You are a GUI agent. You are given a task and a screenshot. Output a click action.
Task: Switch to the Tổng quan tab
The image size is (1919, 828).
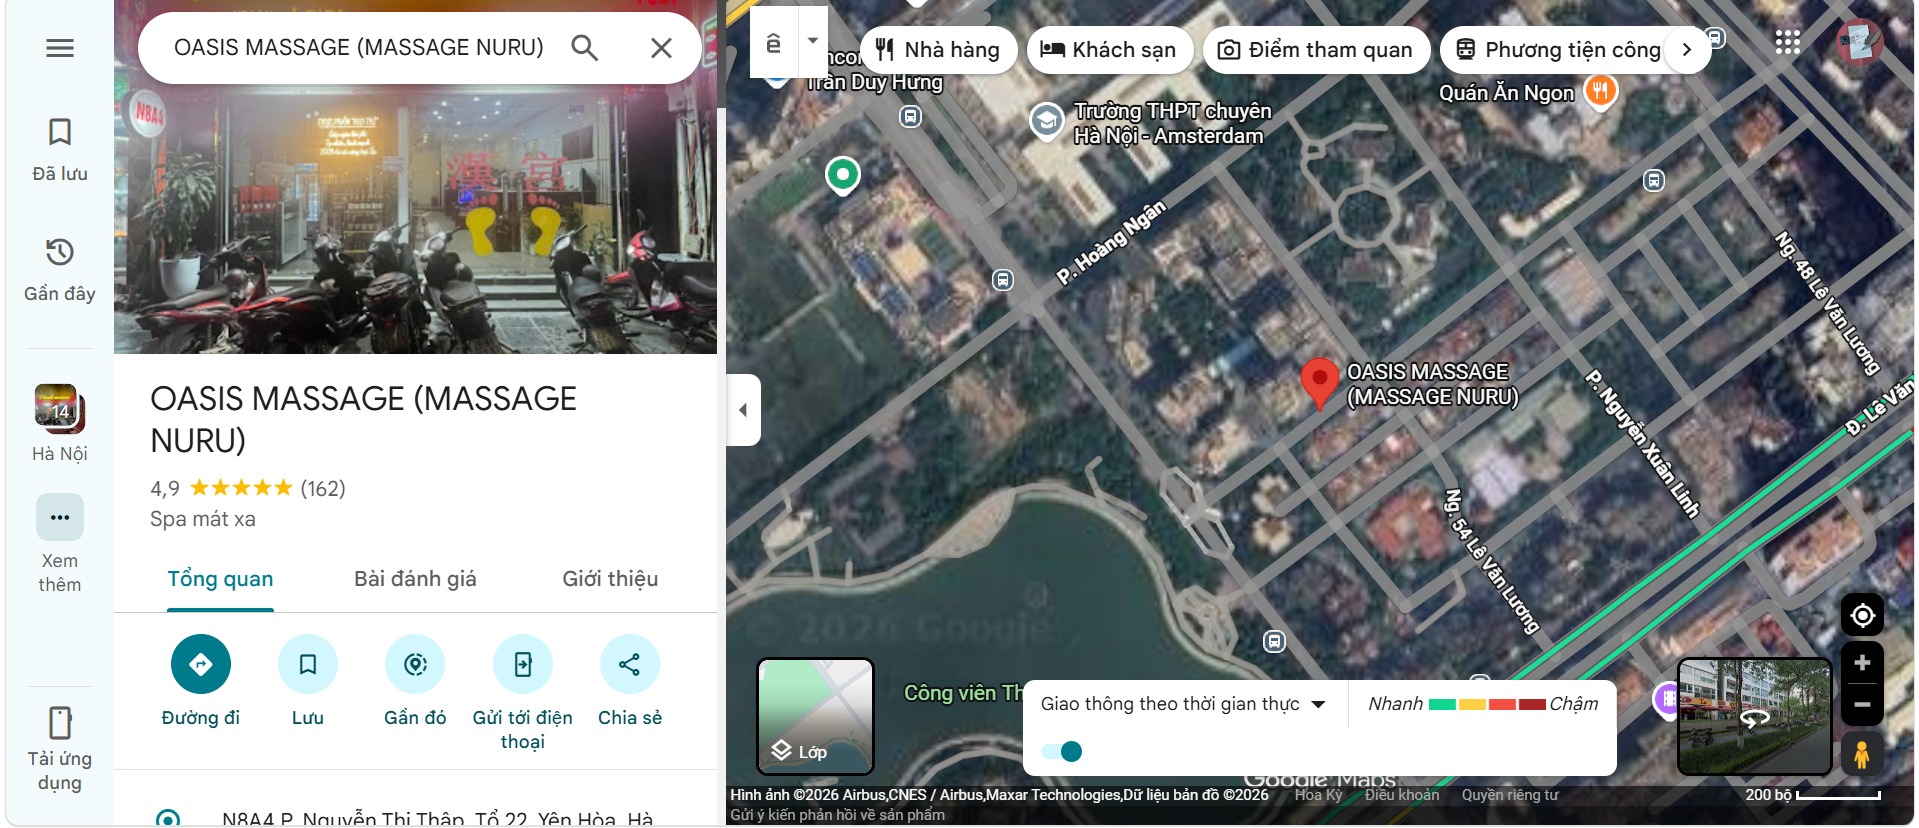coord(220,579)
